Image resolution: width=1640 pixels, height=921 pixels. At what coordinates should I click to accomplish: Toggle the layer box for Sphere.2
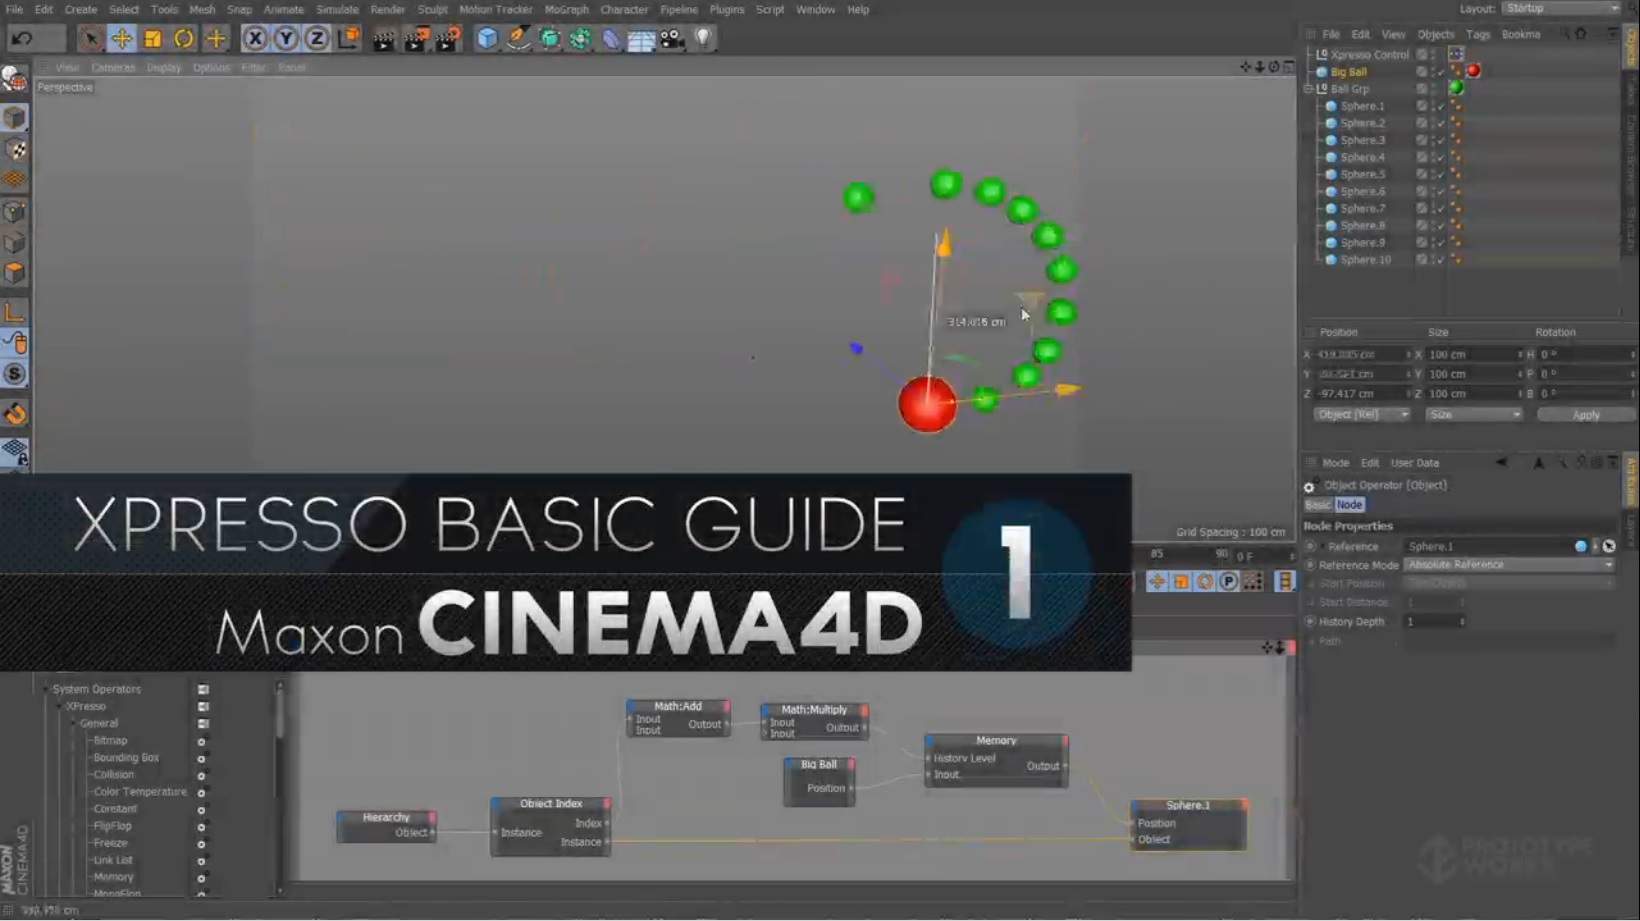(1421, 123)
